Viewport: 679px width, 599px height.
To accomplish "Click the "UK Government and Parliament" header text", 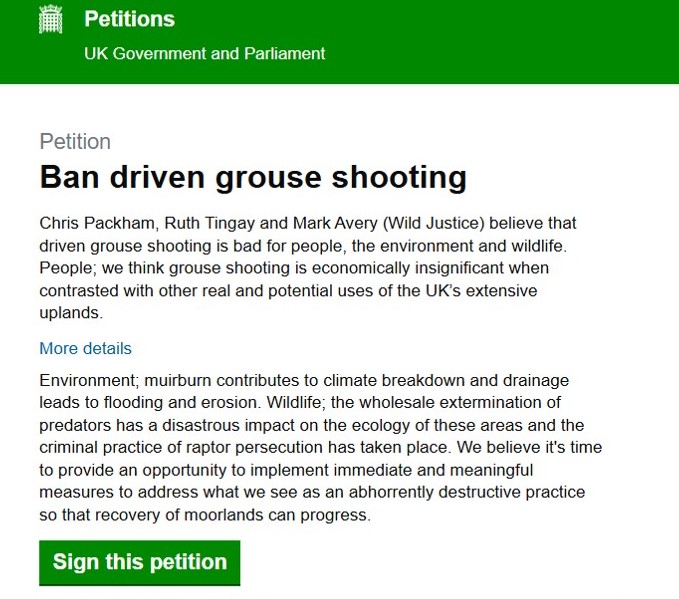I will [204, 53].
